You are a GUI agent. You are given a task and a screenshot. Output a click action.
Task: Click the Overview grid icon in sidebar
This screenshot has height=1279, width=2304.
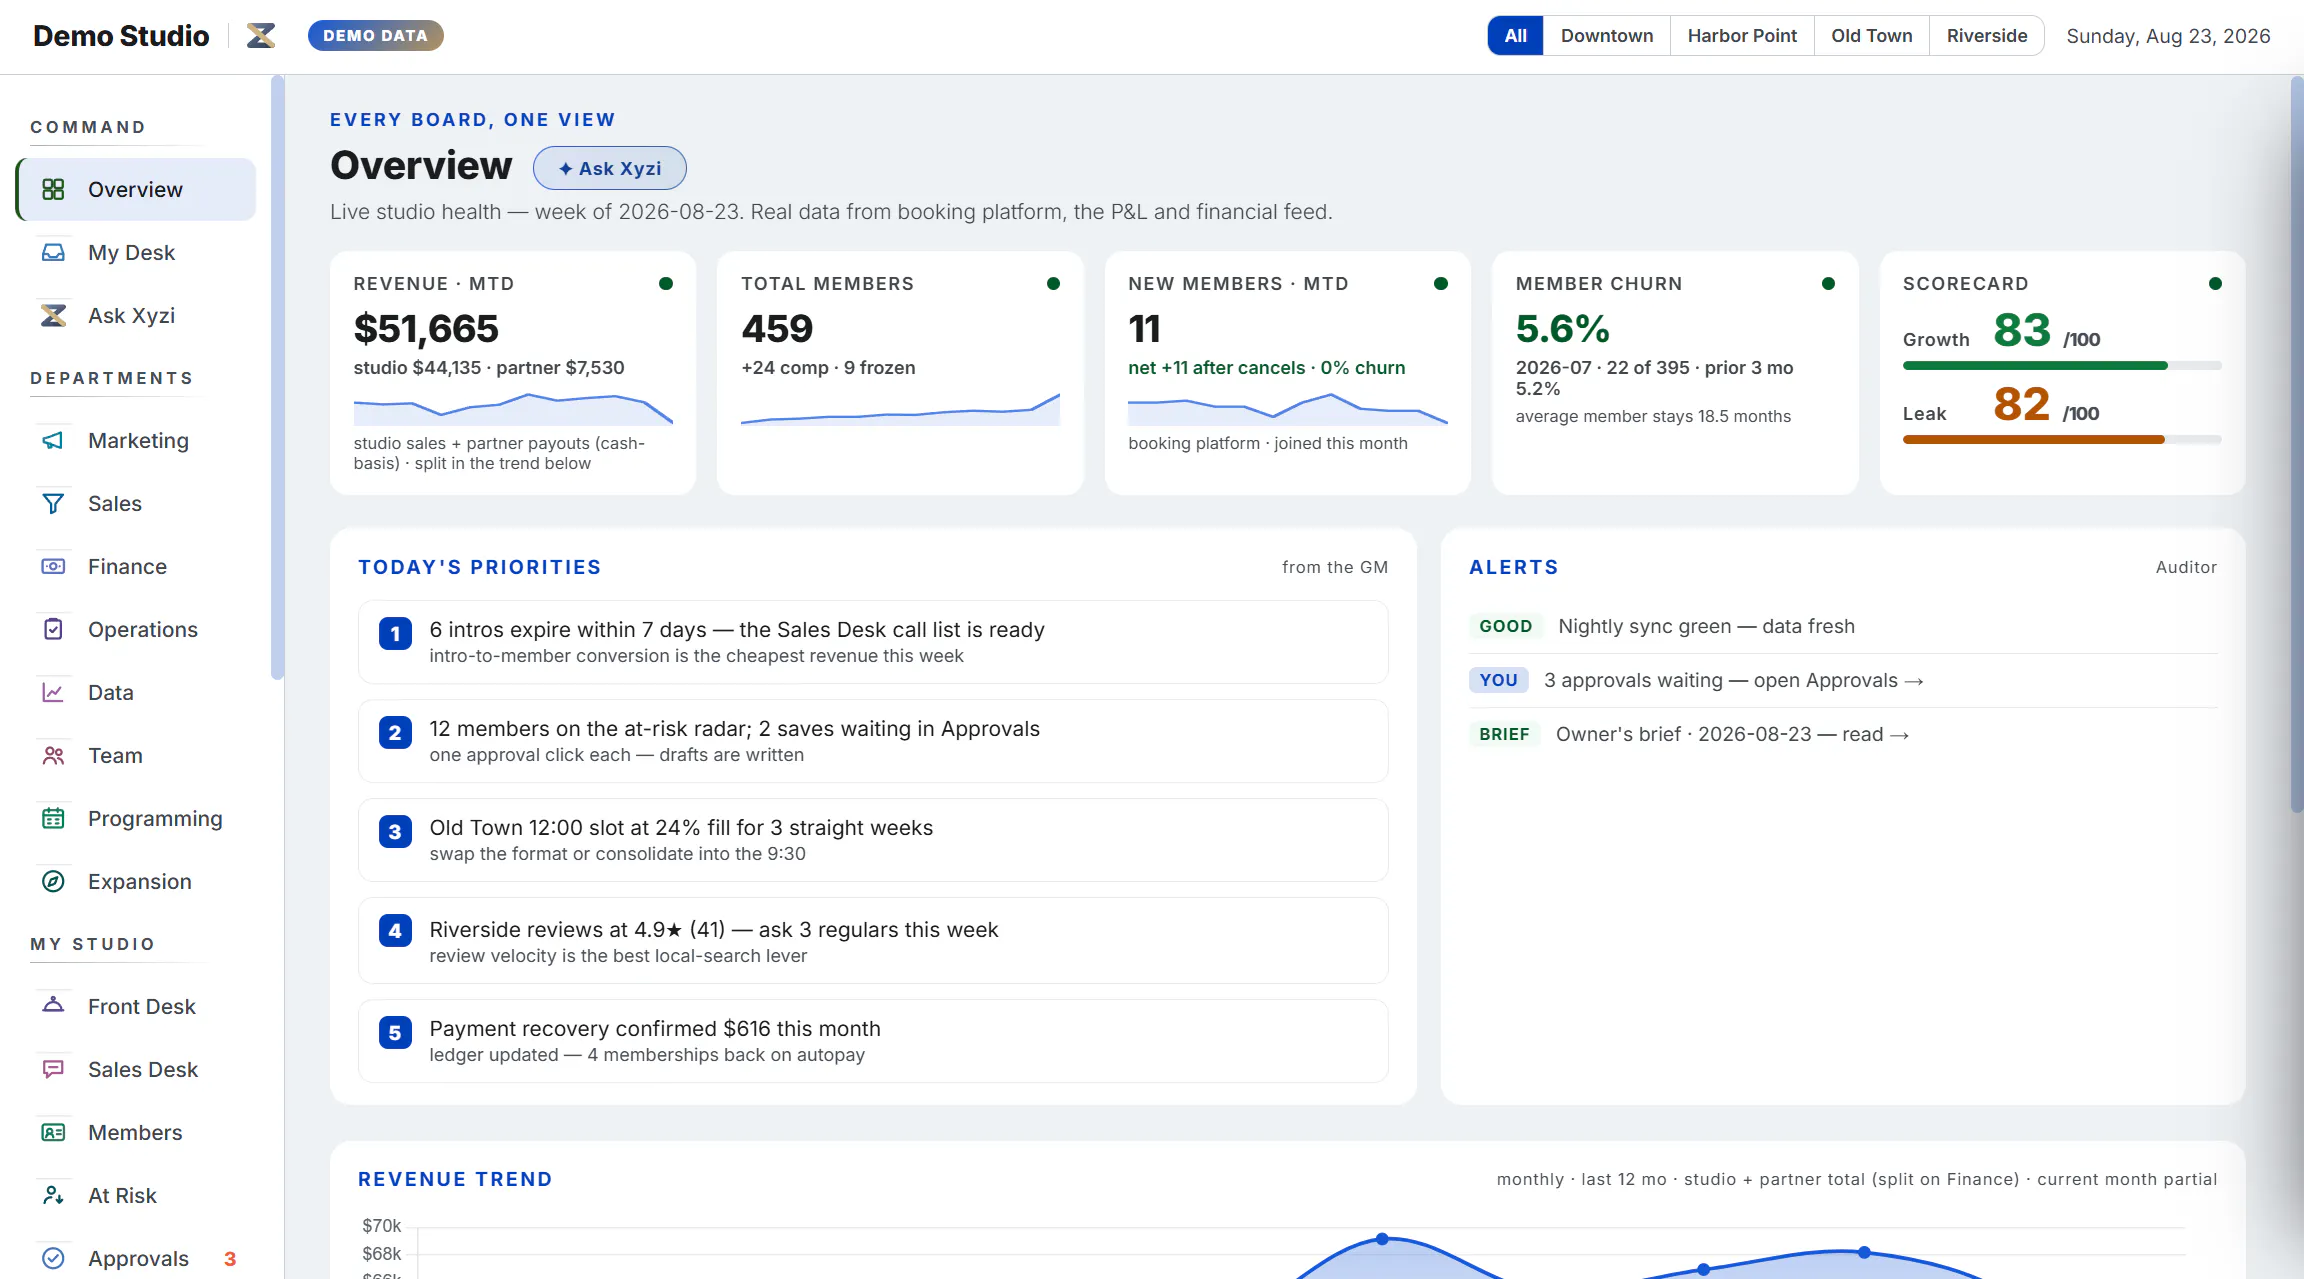point(53,189)
